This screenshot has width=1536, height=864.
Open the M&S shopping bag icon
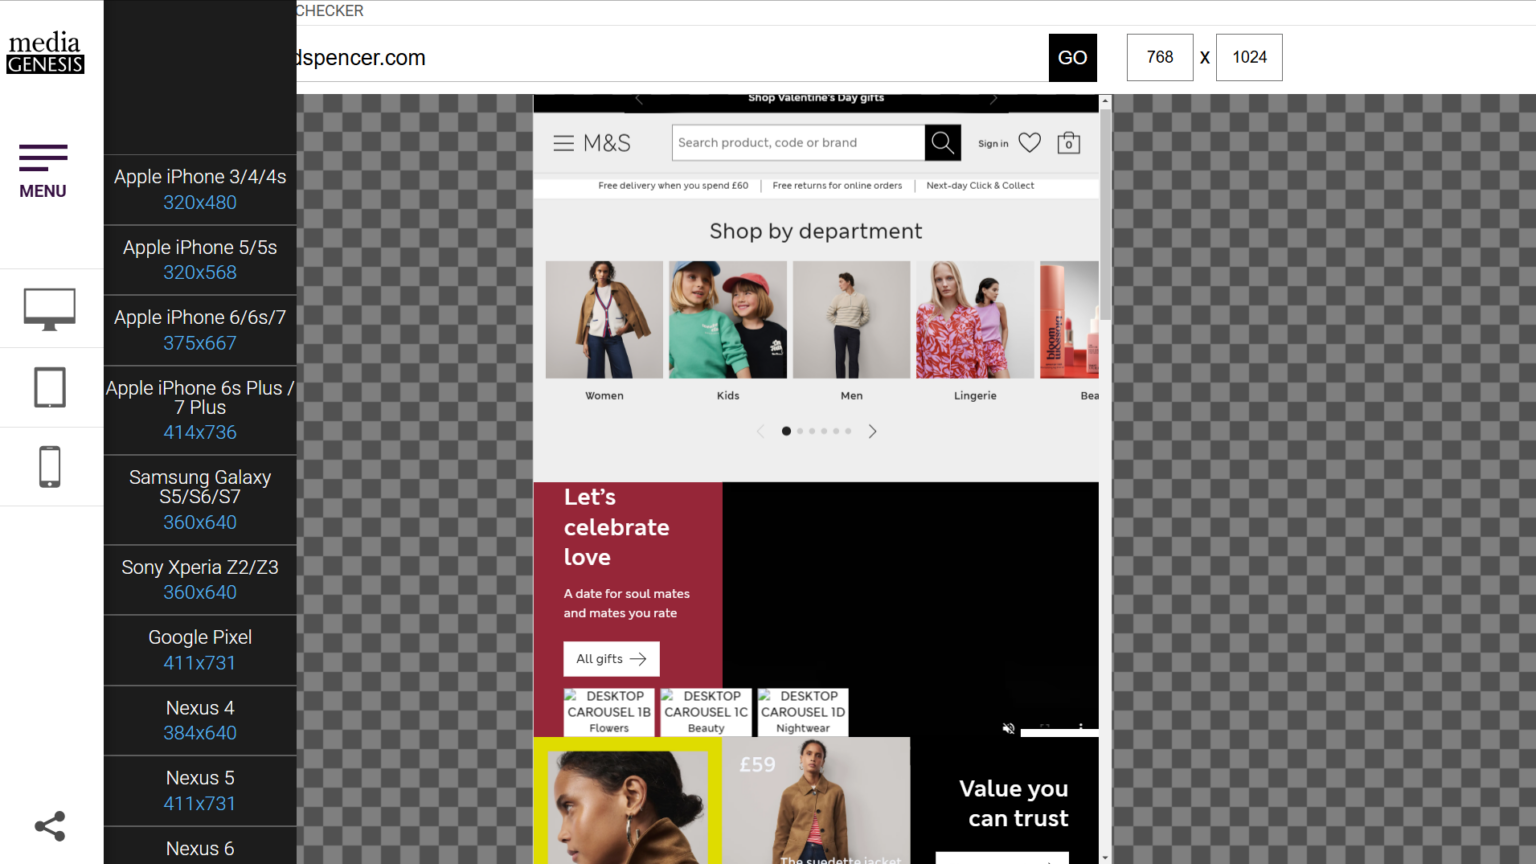(1069, 143)
